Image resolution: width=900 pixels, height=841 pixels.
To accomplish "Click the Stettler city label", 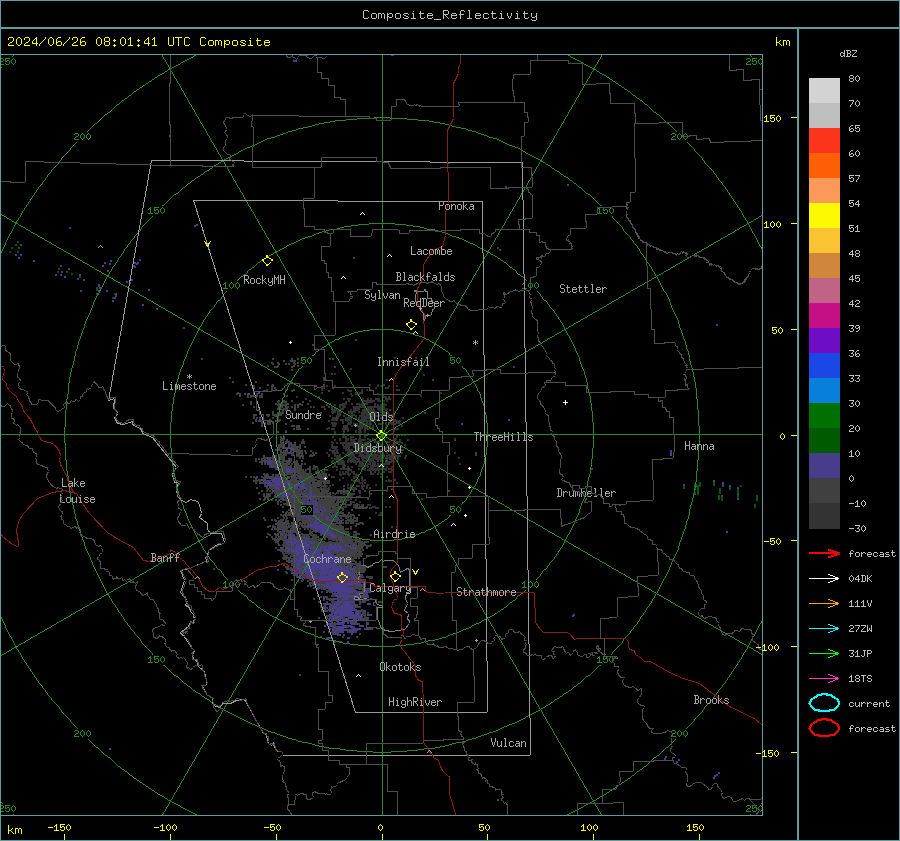I will (583, 289).
